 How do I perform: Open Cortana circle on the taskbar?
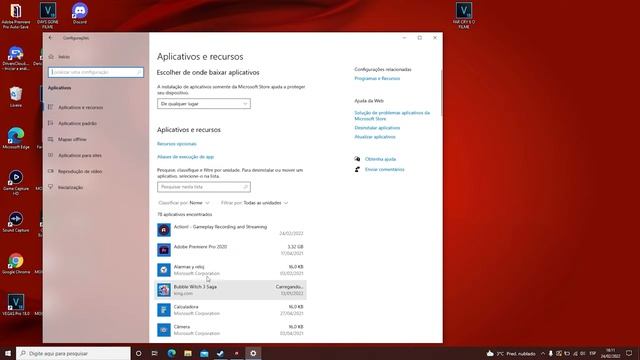tap(138, 353)
